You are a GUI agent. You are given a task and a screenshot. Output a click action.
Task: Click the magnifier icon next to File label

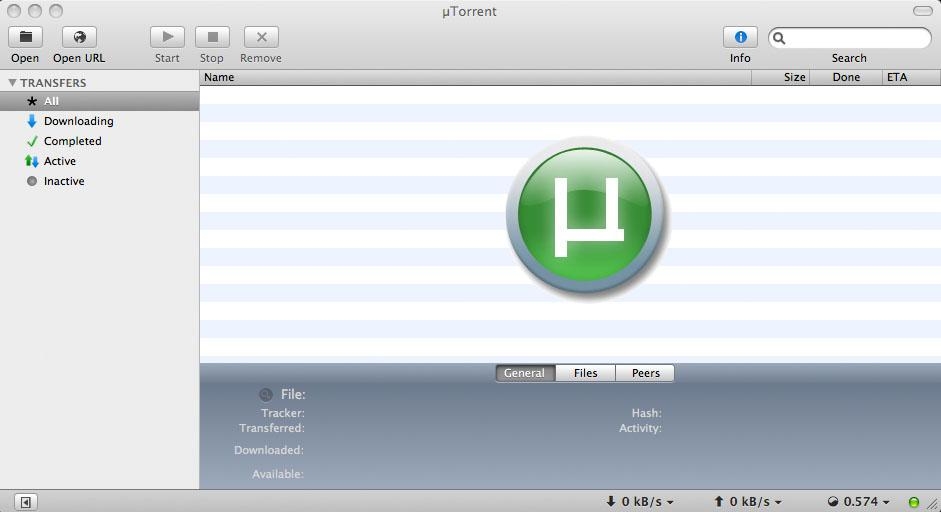(265, 394)
